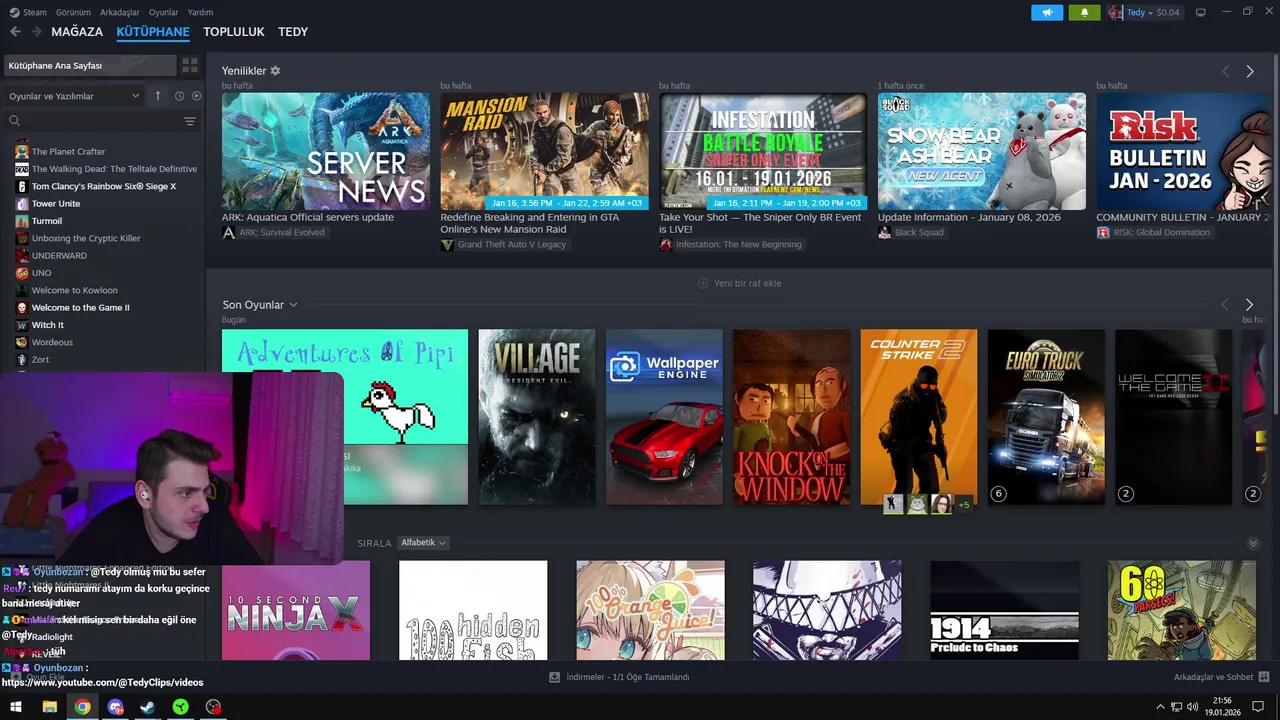Go back with the left arrow navigation
This screenshot has width=1280, height=720.
pyautogui.click(x=15, y=32)
